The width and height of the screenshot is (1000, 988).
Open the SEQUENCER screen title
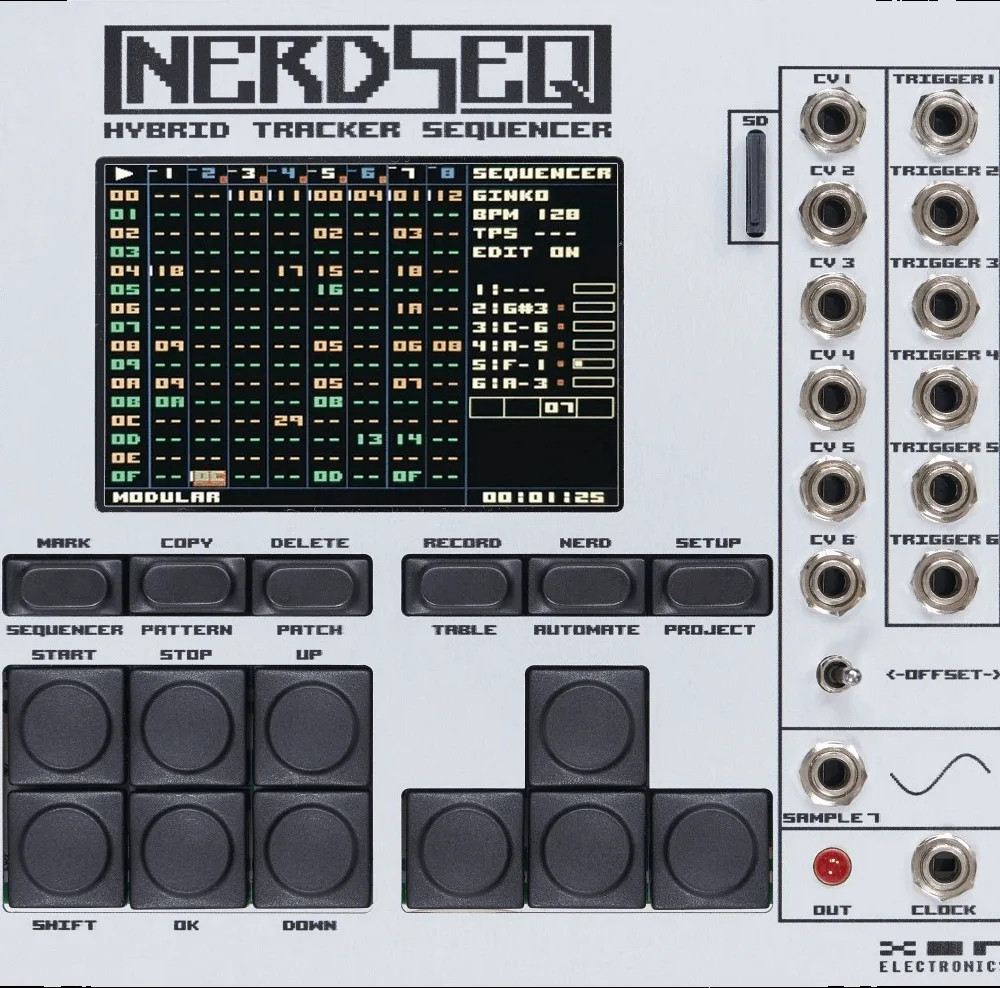pos(541,173)
